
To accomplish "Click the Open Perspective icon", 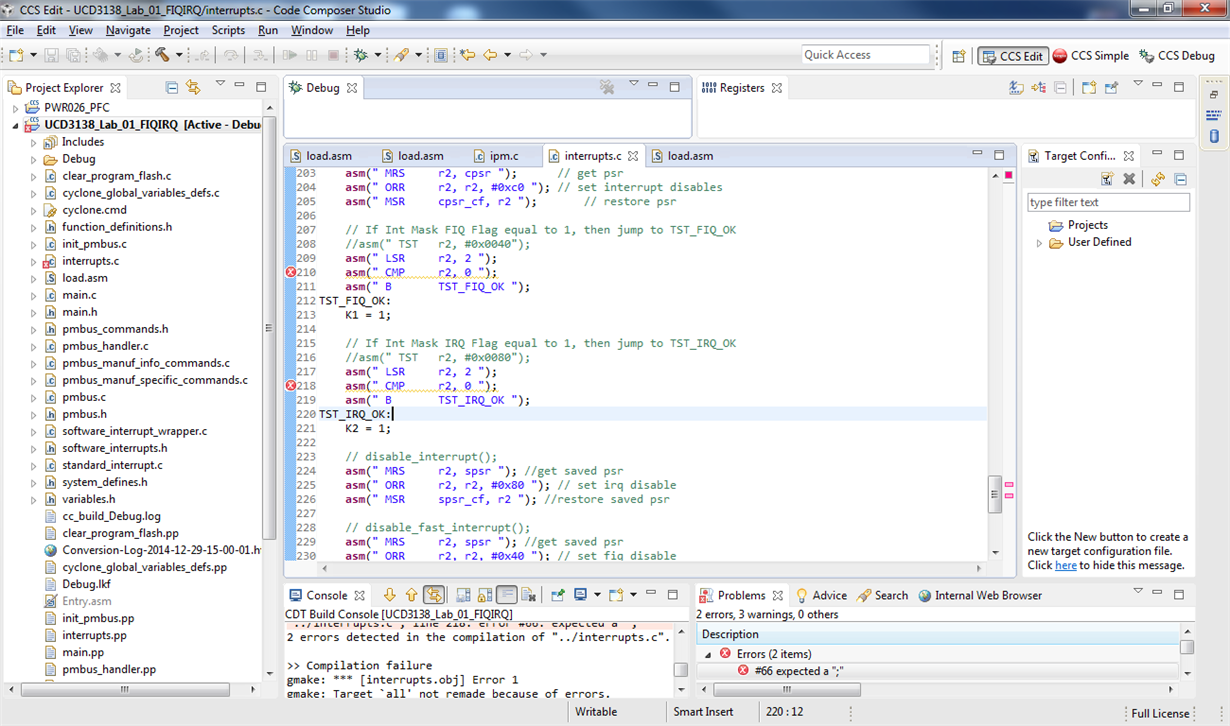I will (958, 56).
